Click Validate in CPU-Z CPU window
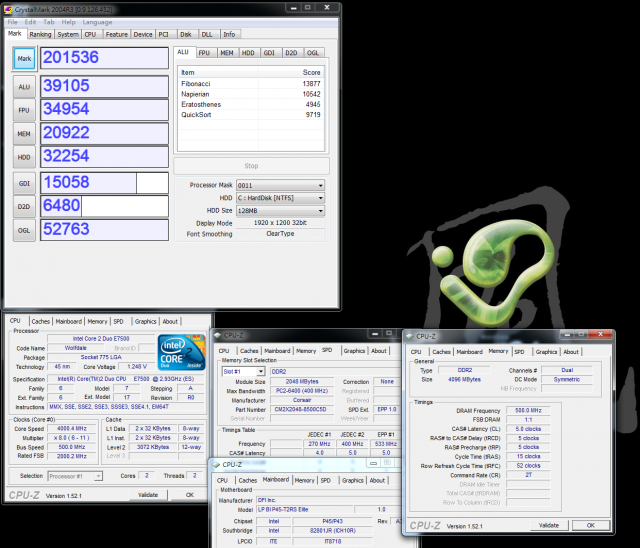The height and width of the screenshot is (548, 640). pyautogui.click(x=148, y=495)
